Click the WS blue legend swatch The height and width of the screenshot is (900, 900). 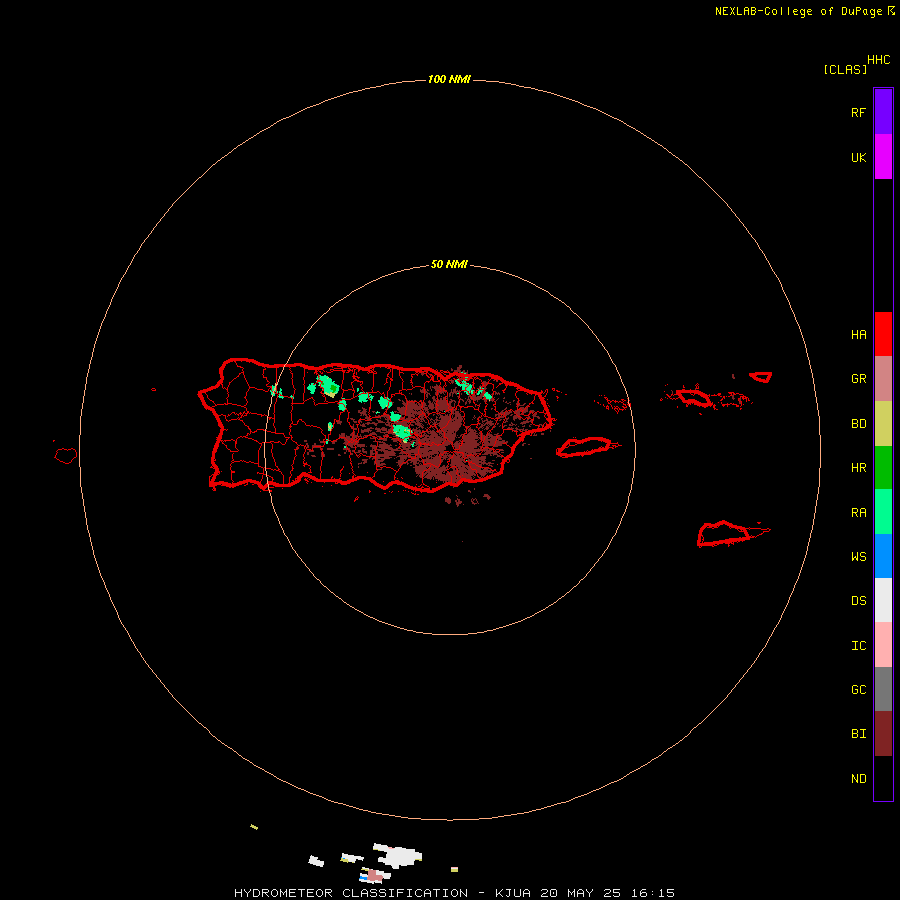tap(883, 556)
